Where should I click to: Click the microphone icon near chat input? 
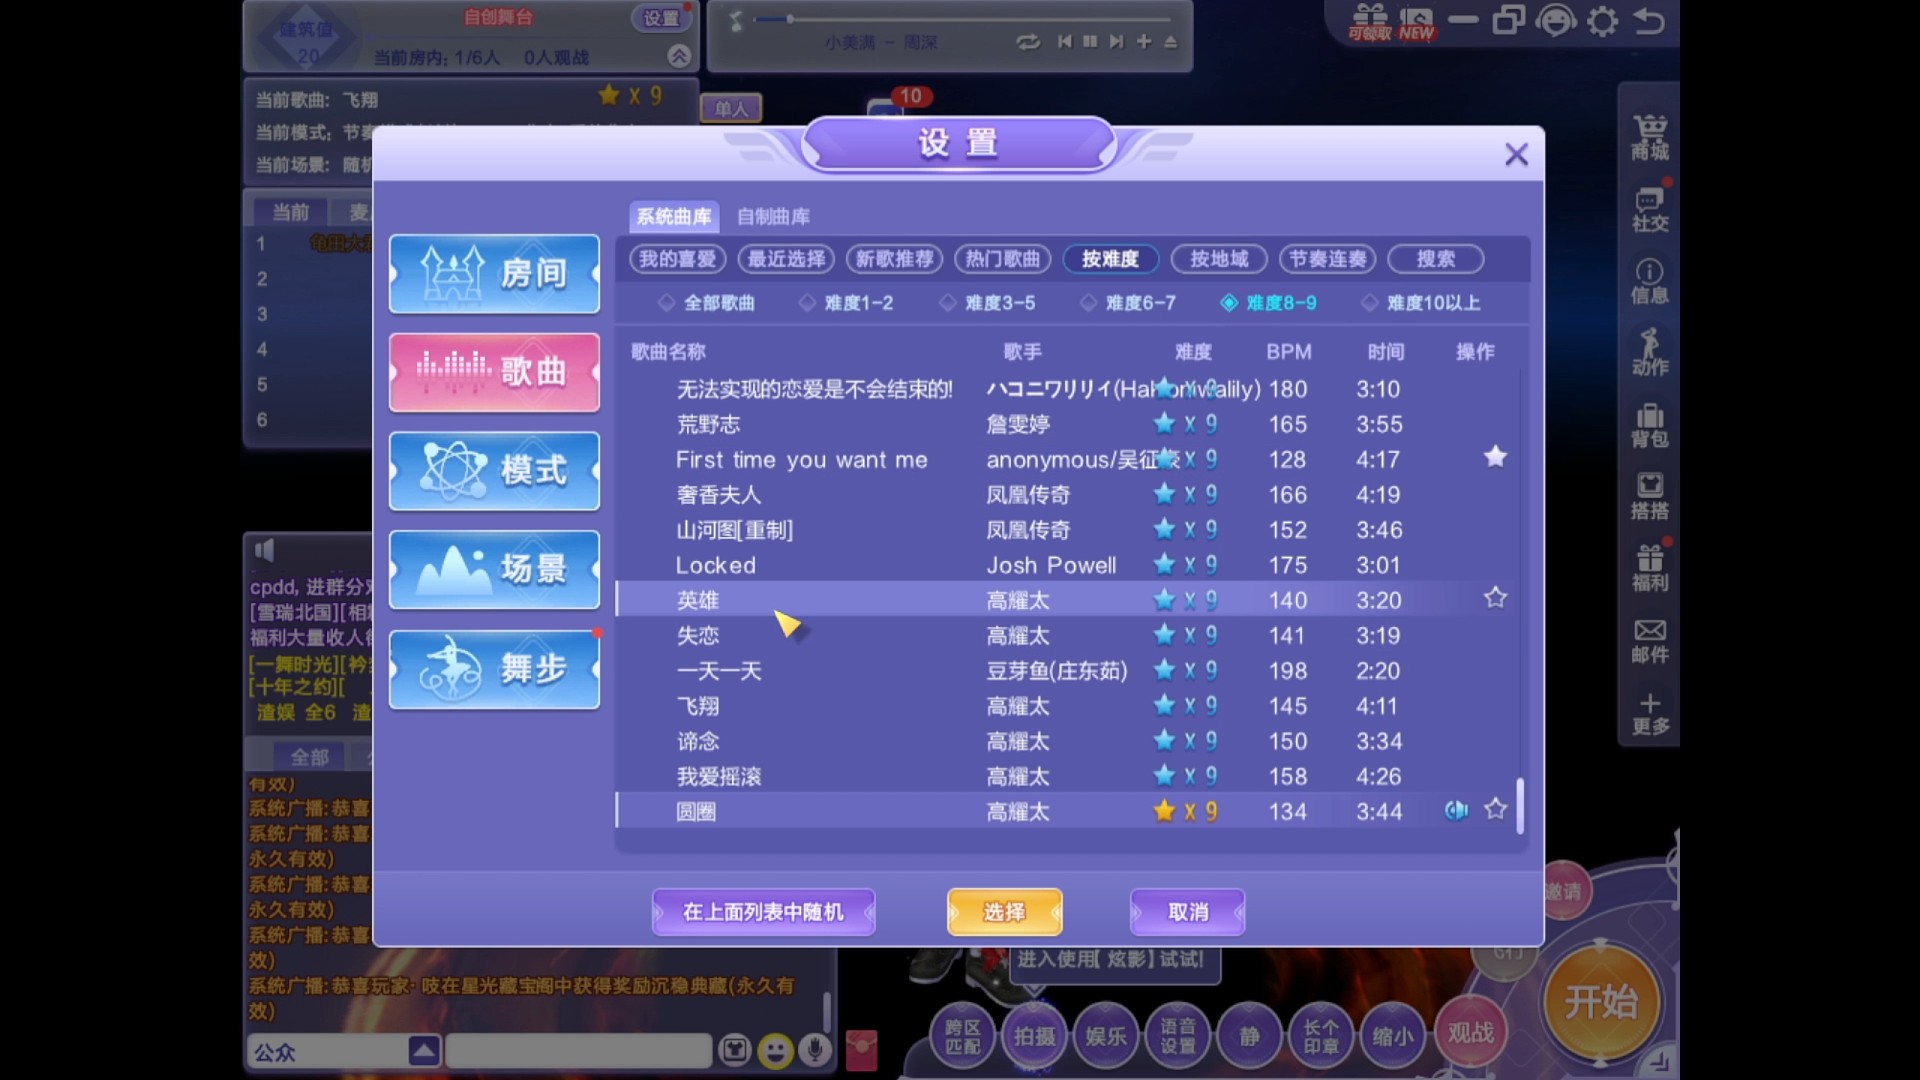tap(817, 1051)
